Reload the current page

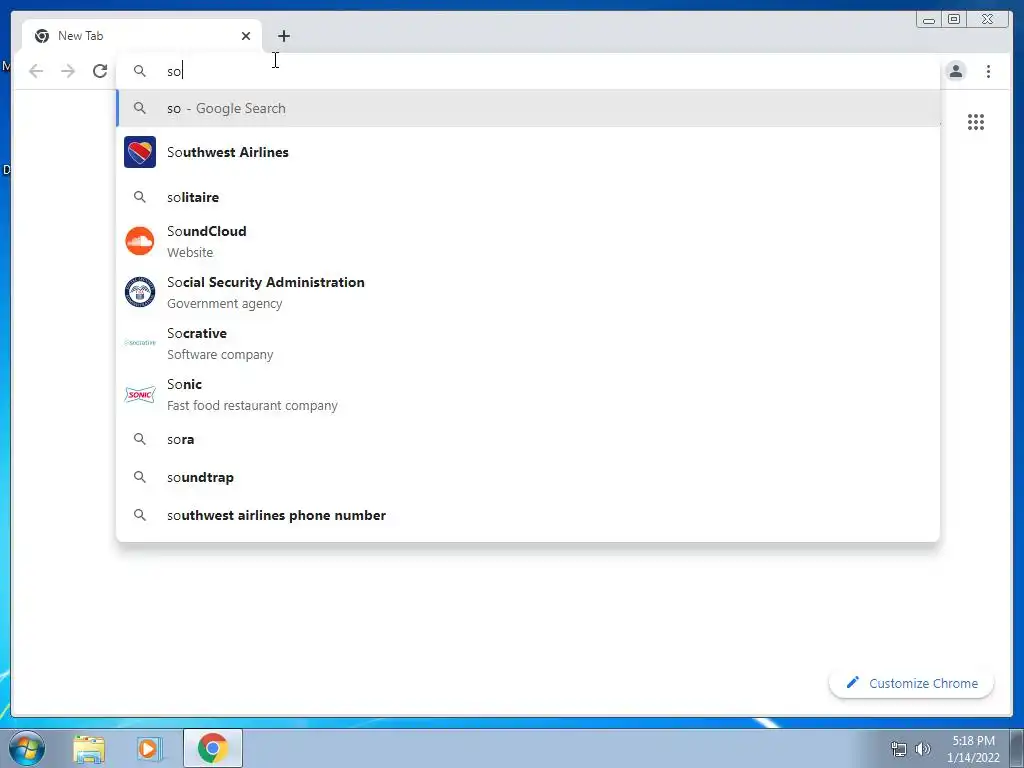pos(100,71)
